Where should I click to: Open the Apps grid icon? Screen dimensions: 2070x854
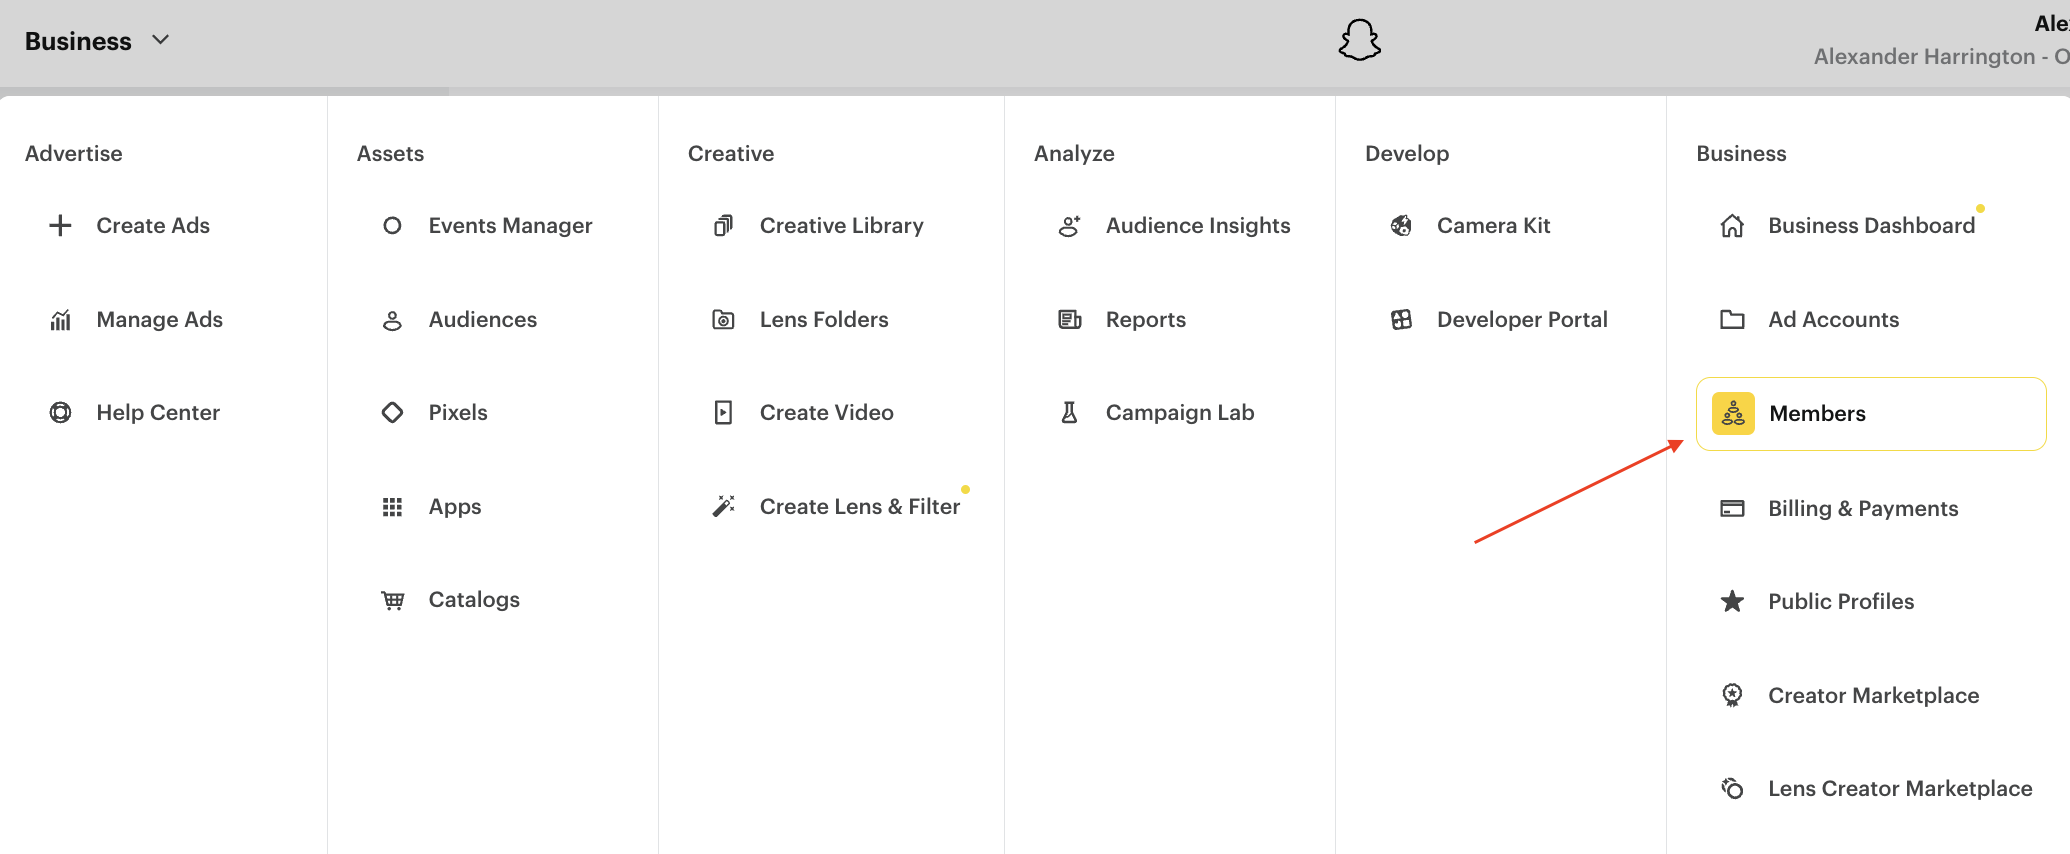[x=392, y=507]
